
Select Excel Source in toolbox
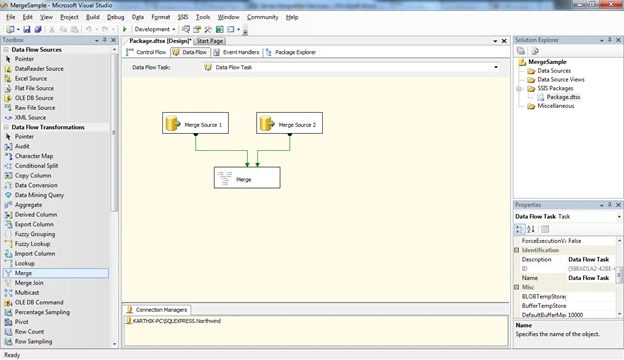coord(31,78)
